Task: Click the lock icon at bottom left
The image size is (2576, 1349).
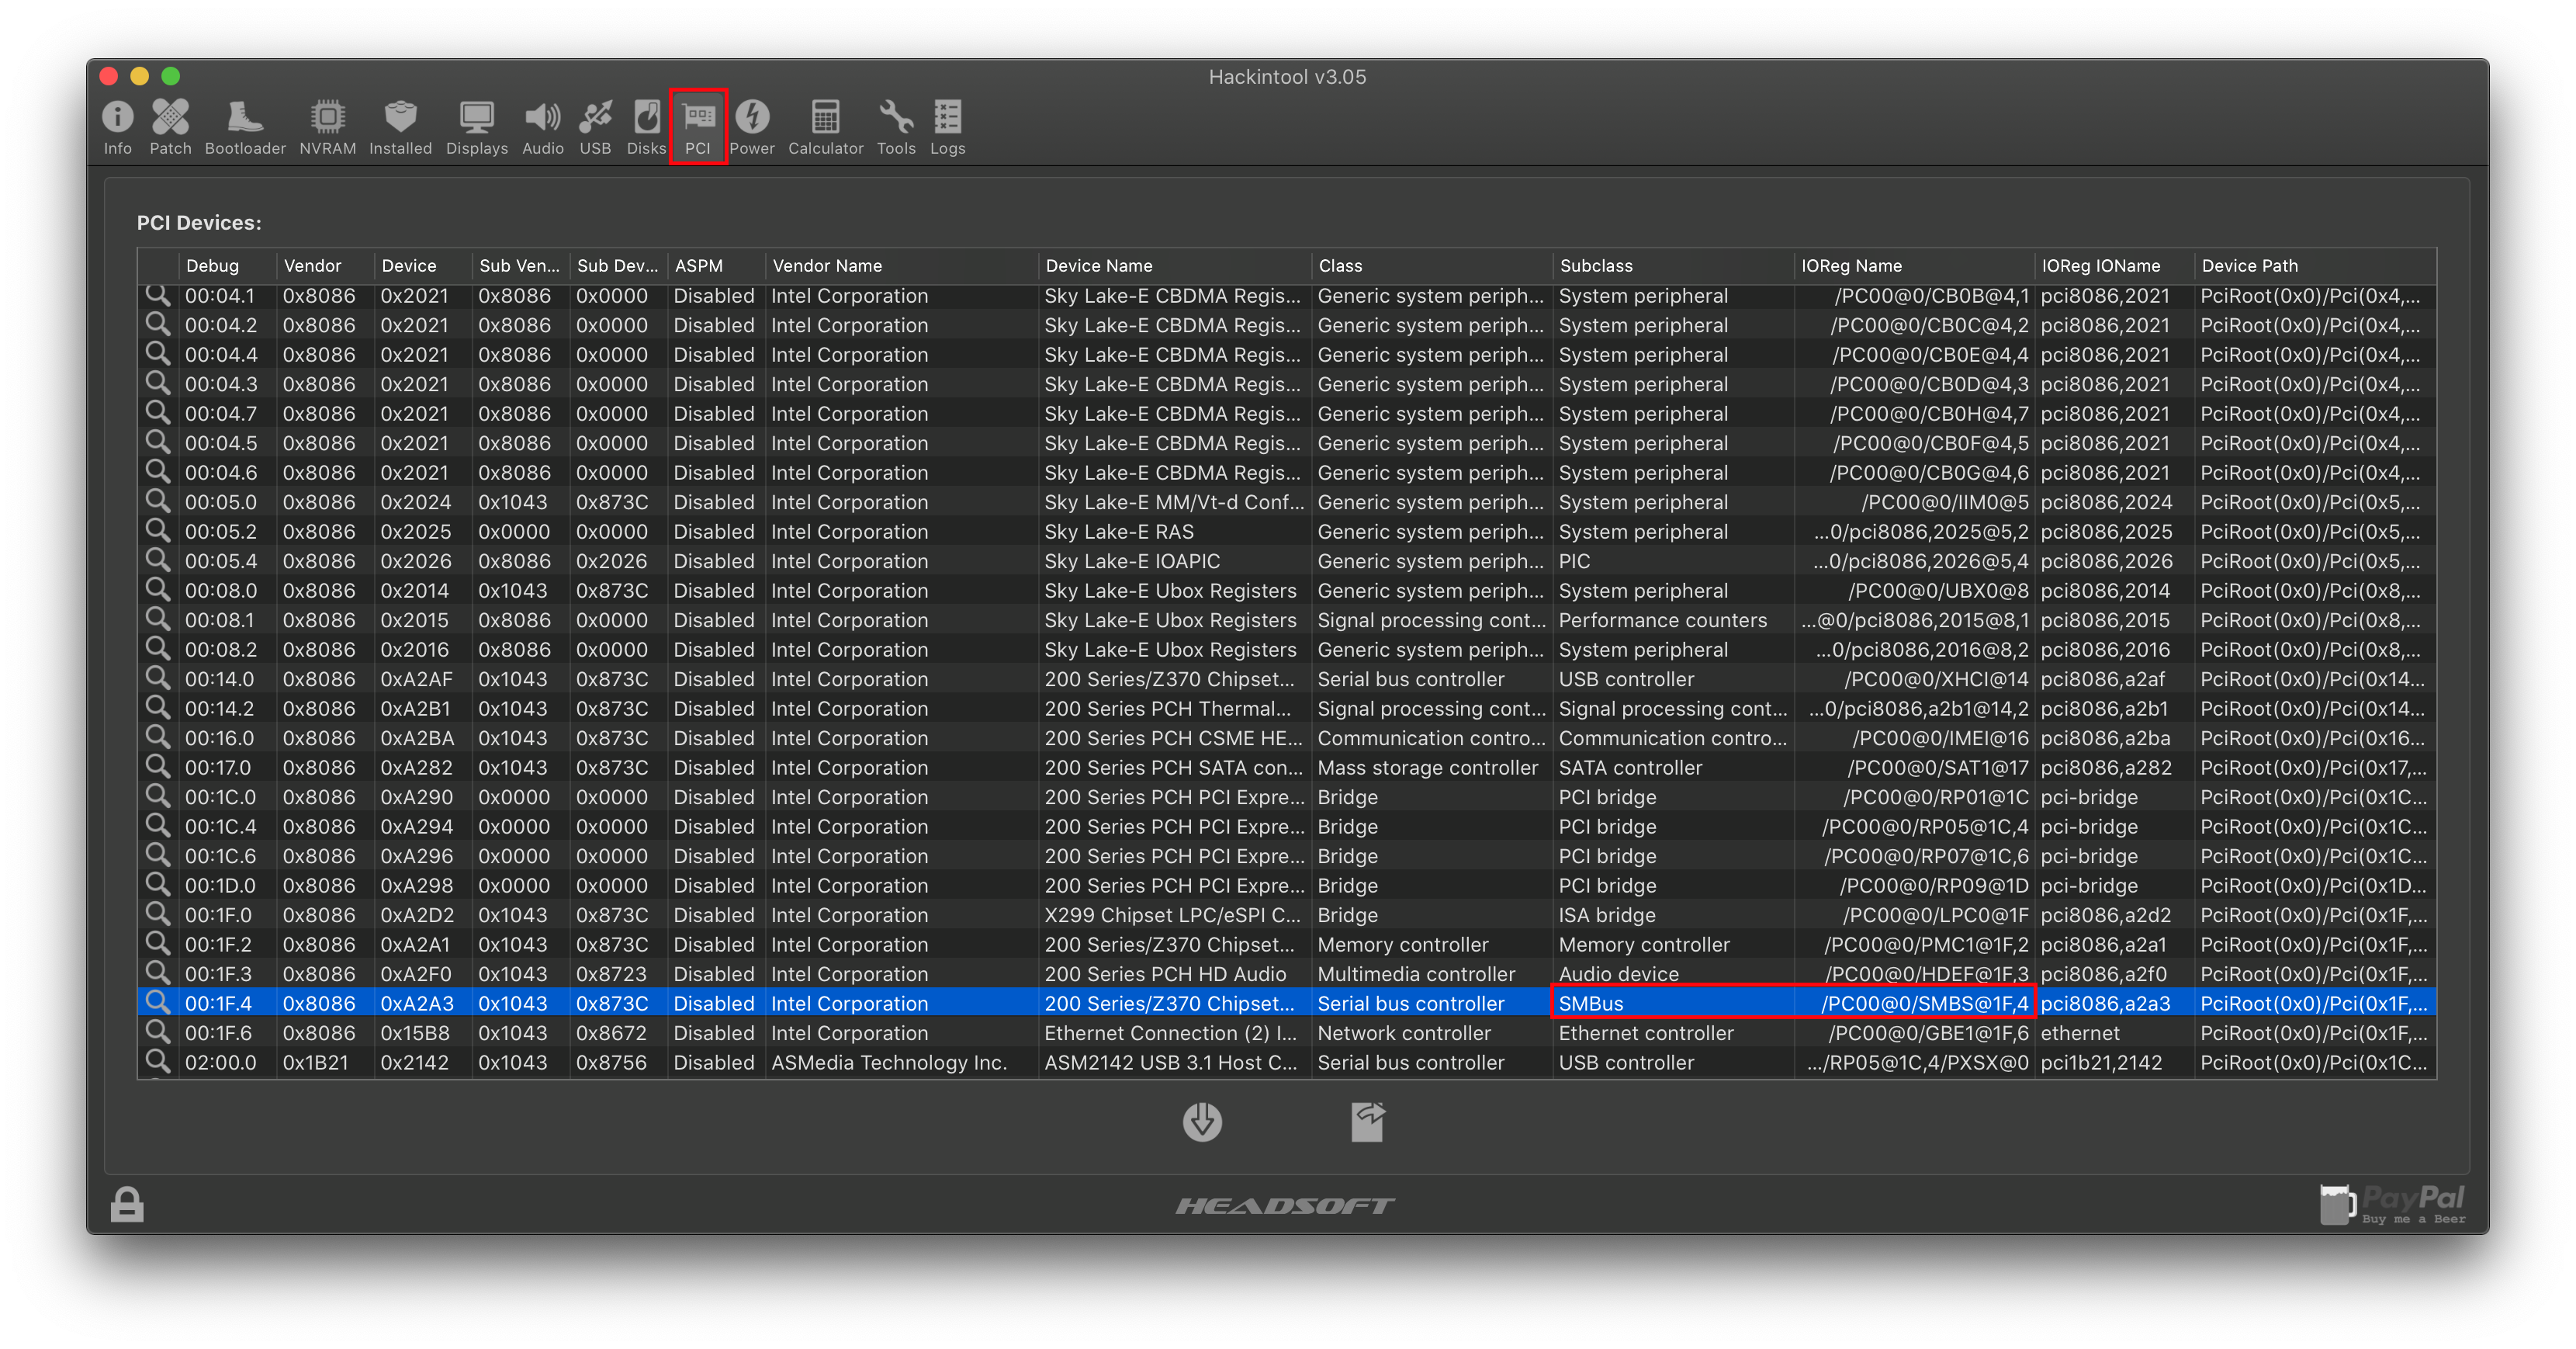Action: [x=127, y=1205]
